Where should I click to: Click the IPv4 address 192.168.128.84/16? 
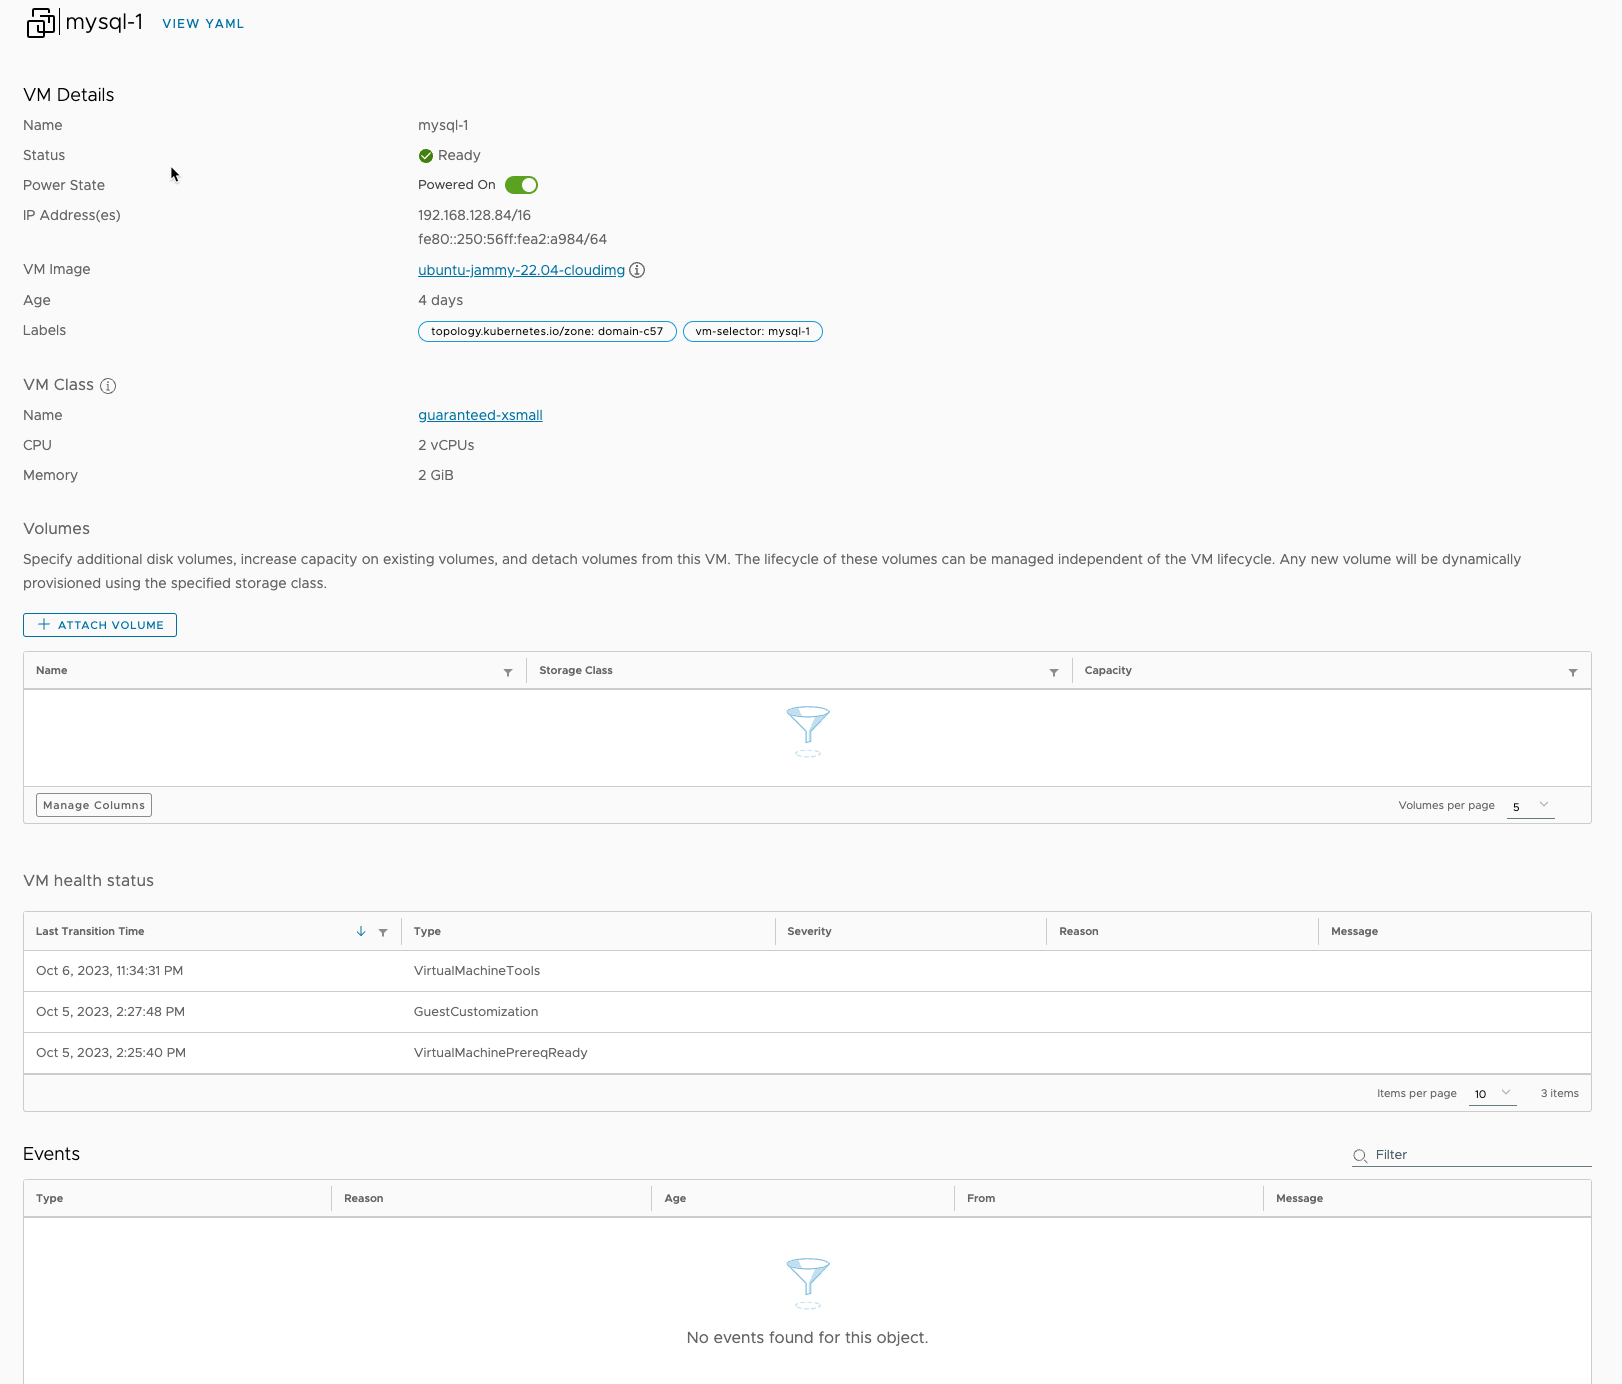point(474,215)
